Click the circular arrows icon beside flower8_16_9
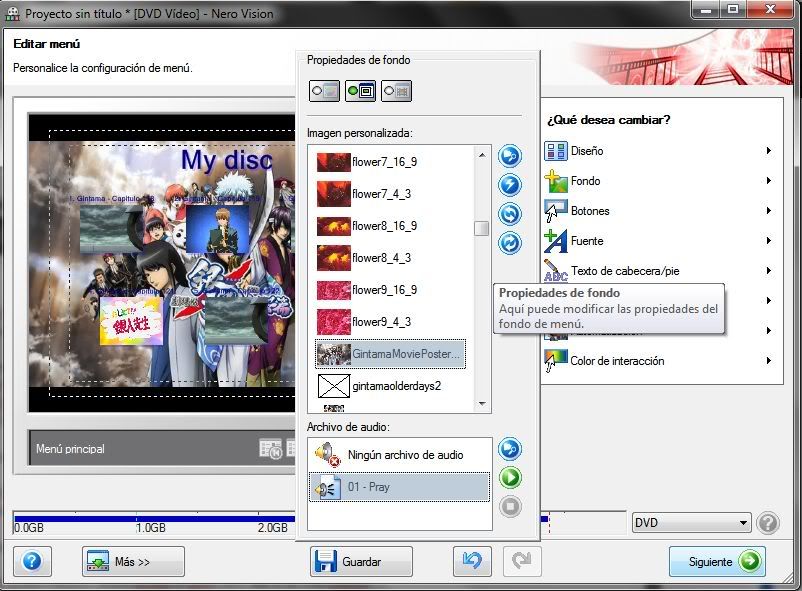 tap(509, 214)
